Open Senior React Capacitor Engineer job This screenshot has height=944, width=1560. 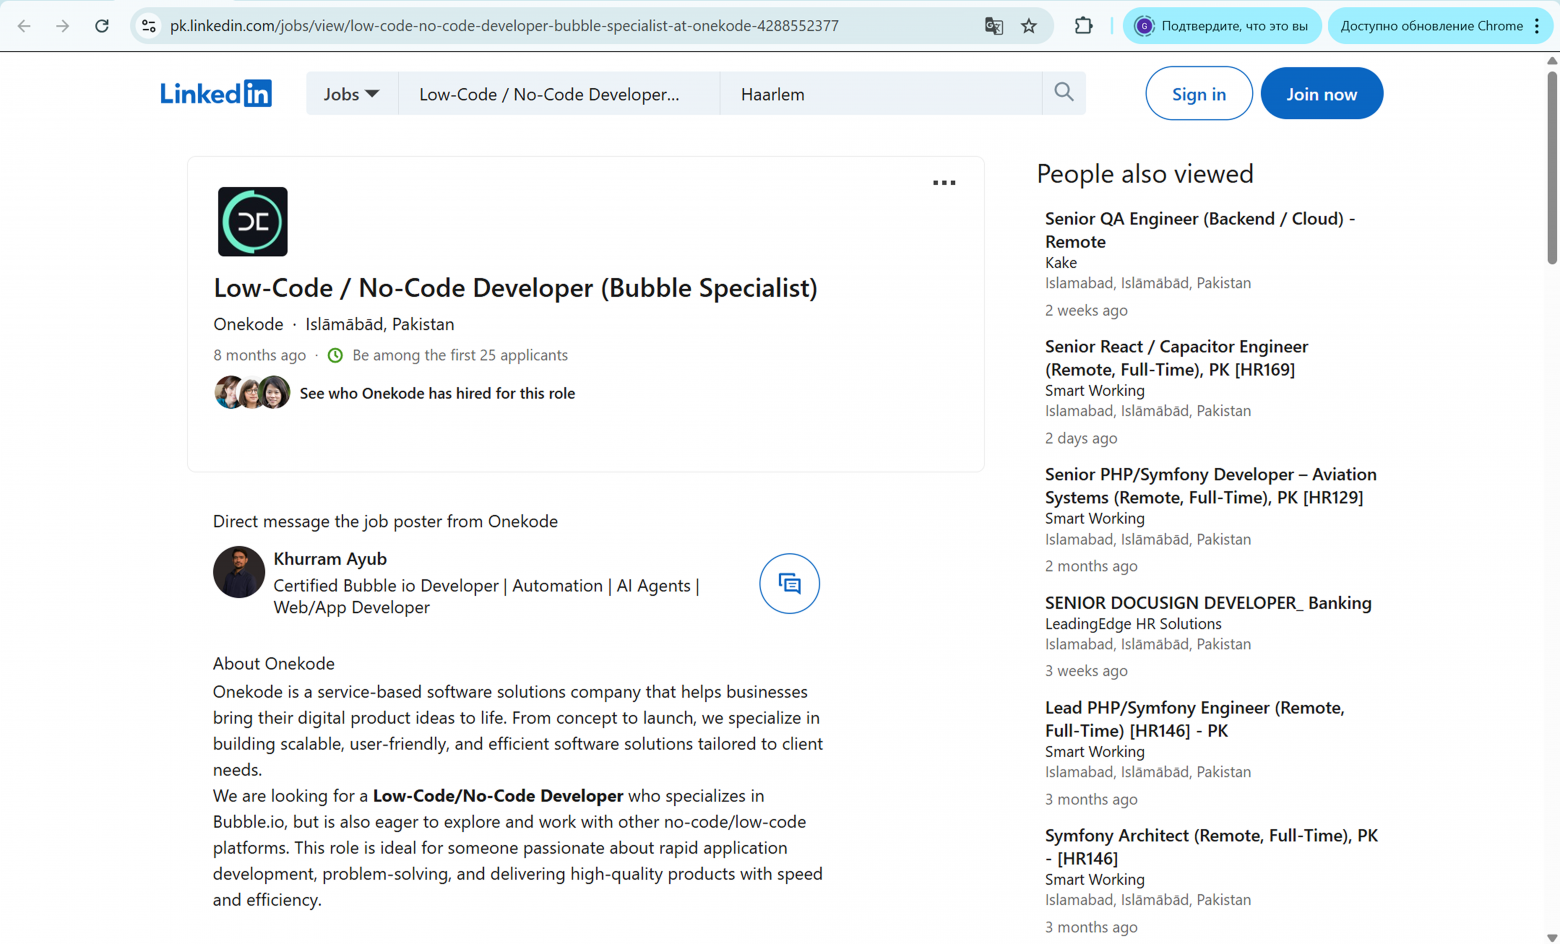1176,358
